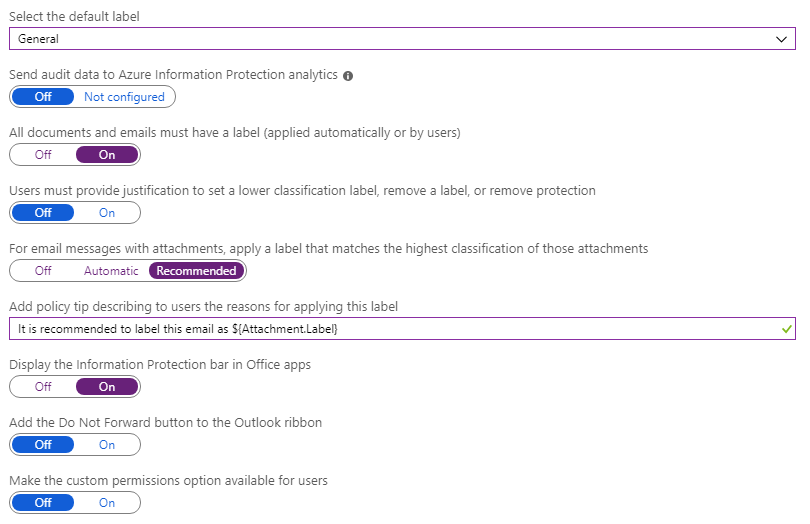Set custom permissions option to Off
Viewport: 810px width, 524px height.
click(43, 503)
